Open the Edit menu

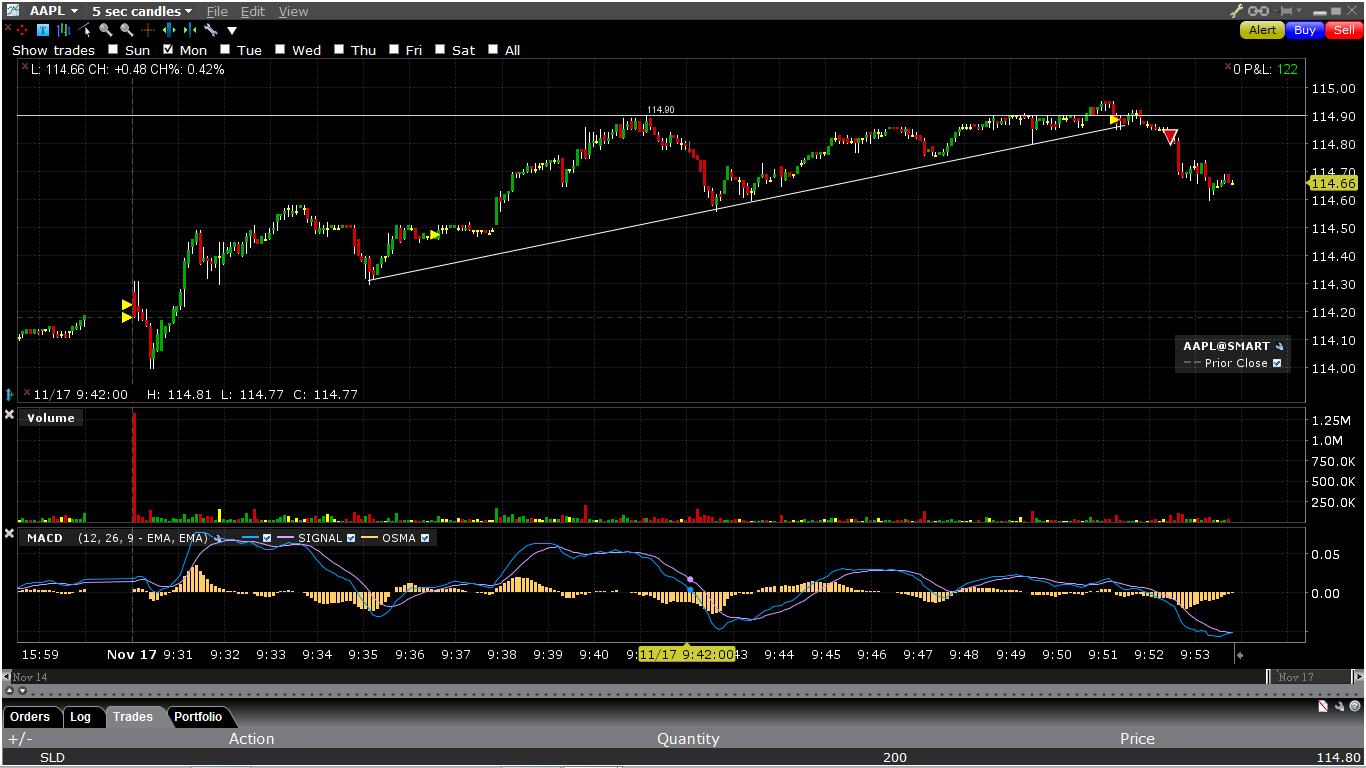point(253,11)
